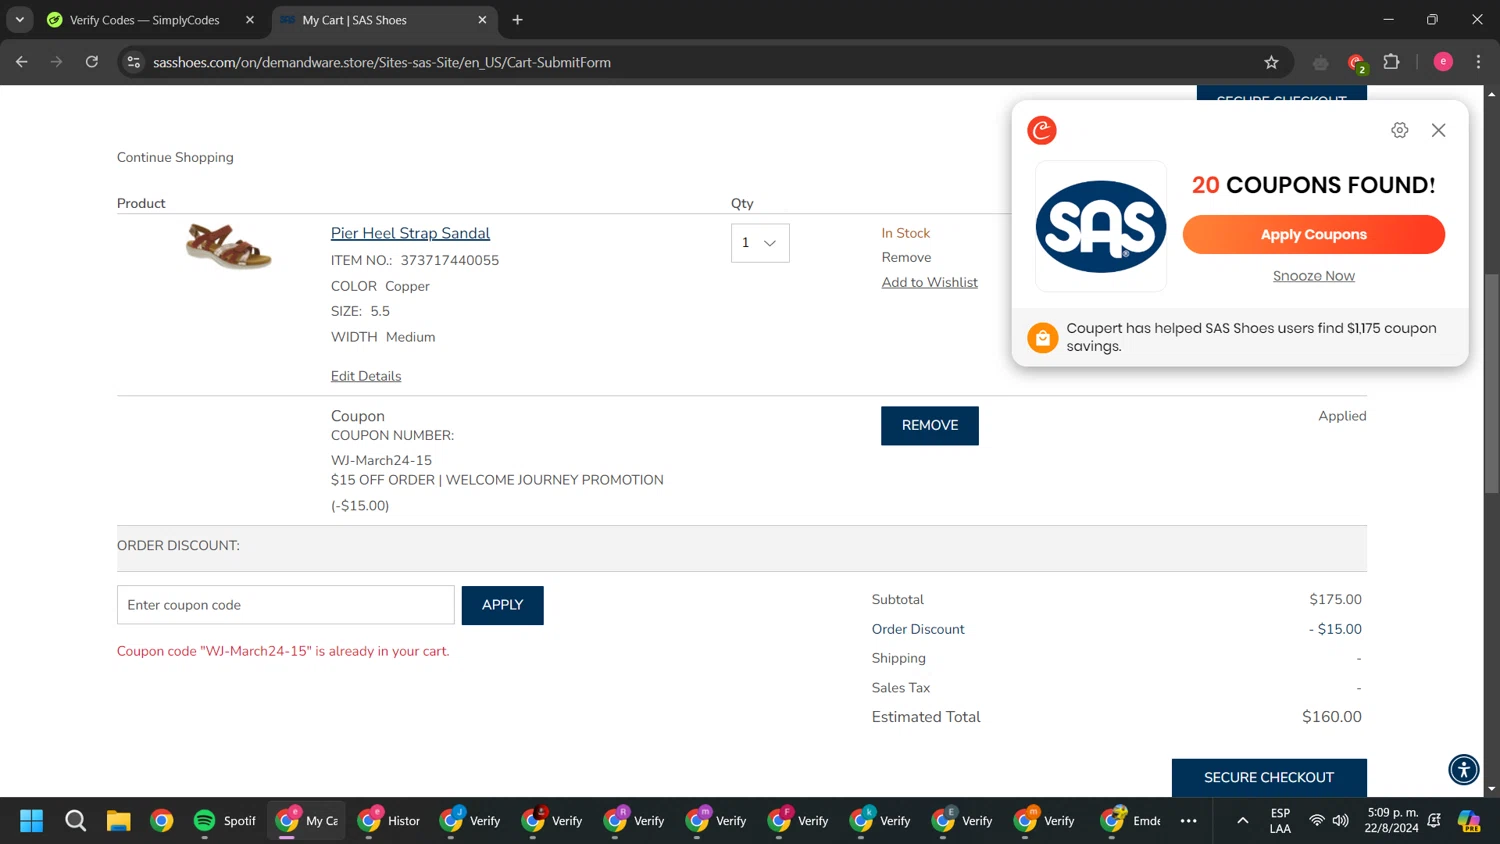Open the tab search dropdown arrow
The image size is (1500, 844).
coord(19,20)
